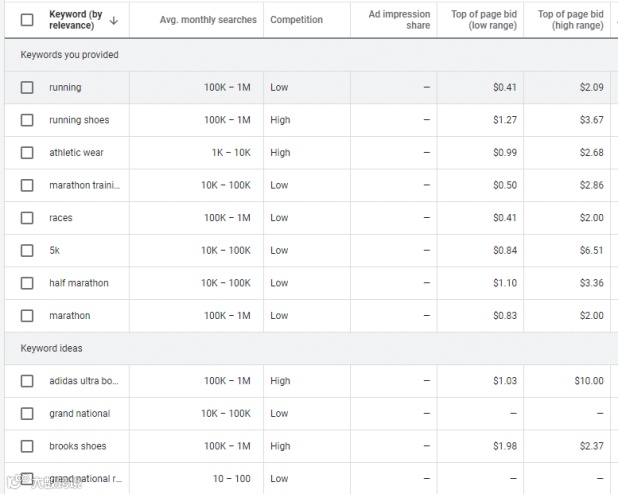Screen dimensions: 619x495
Task: Open the "marathon traini..." keyword text
Action: coord(84,185)
